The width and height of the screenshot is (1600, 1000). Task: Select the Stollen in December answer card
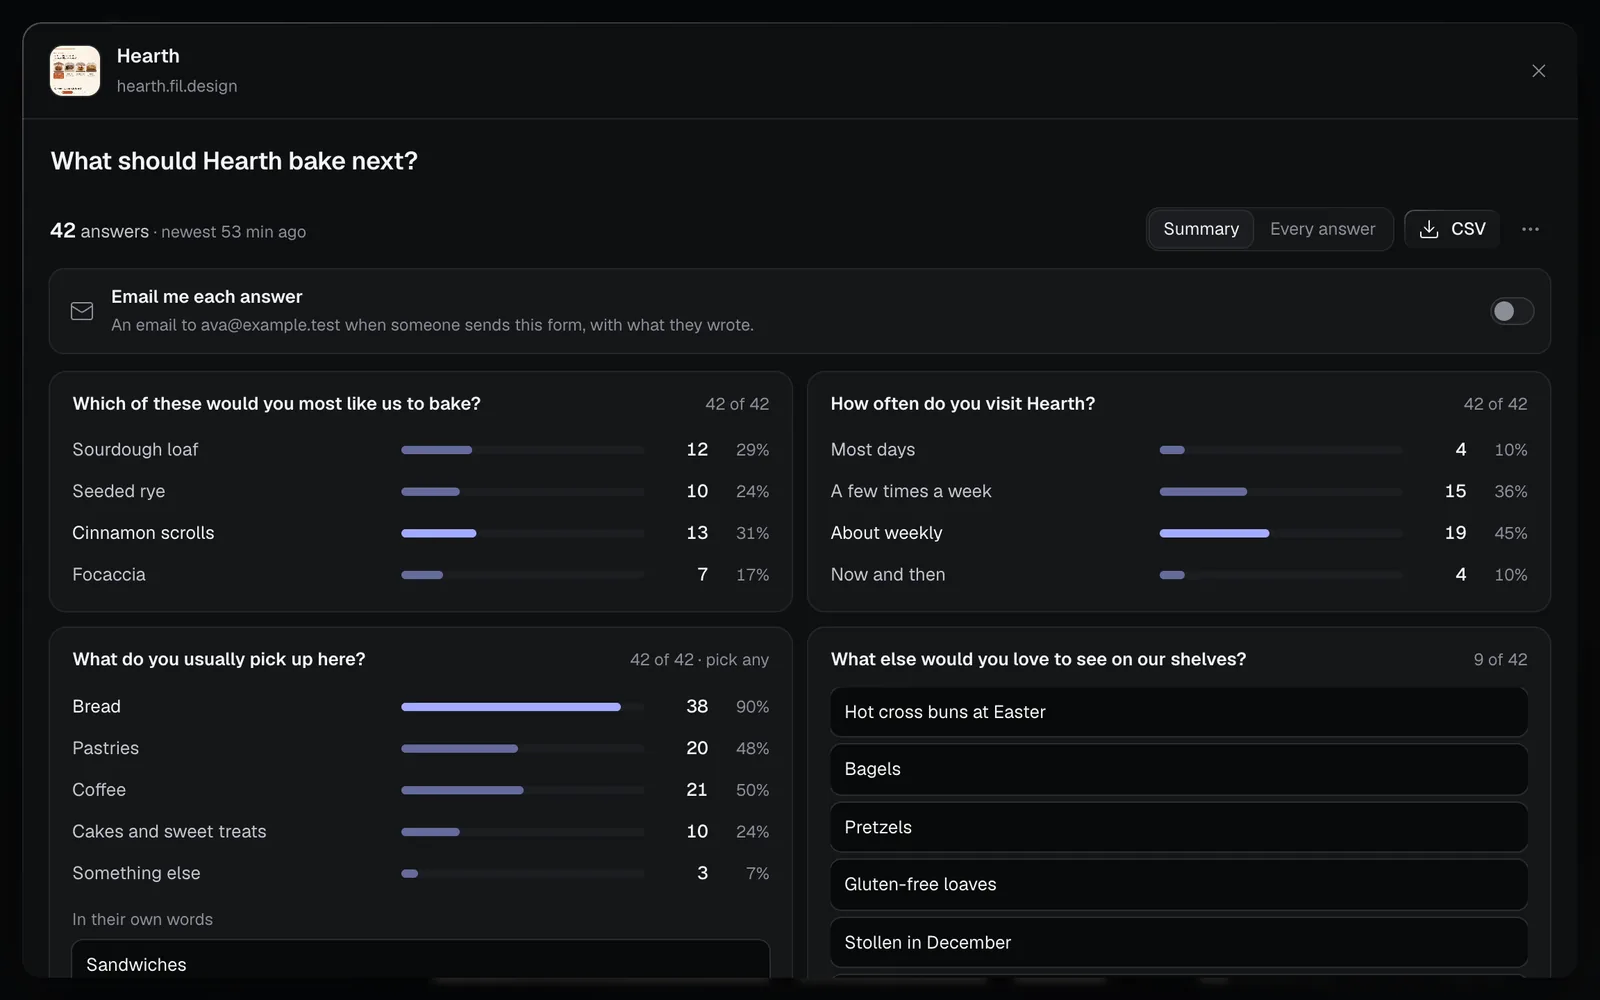coord(1179,942)
